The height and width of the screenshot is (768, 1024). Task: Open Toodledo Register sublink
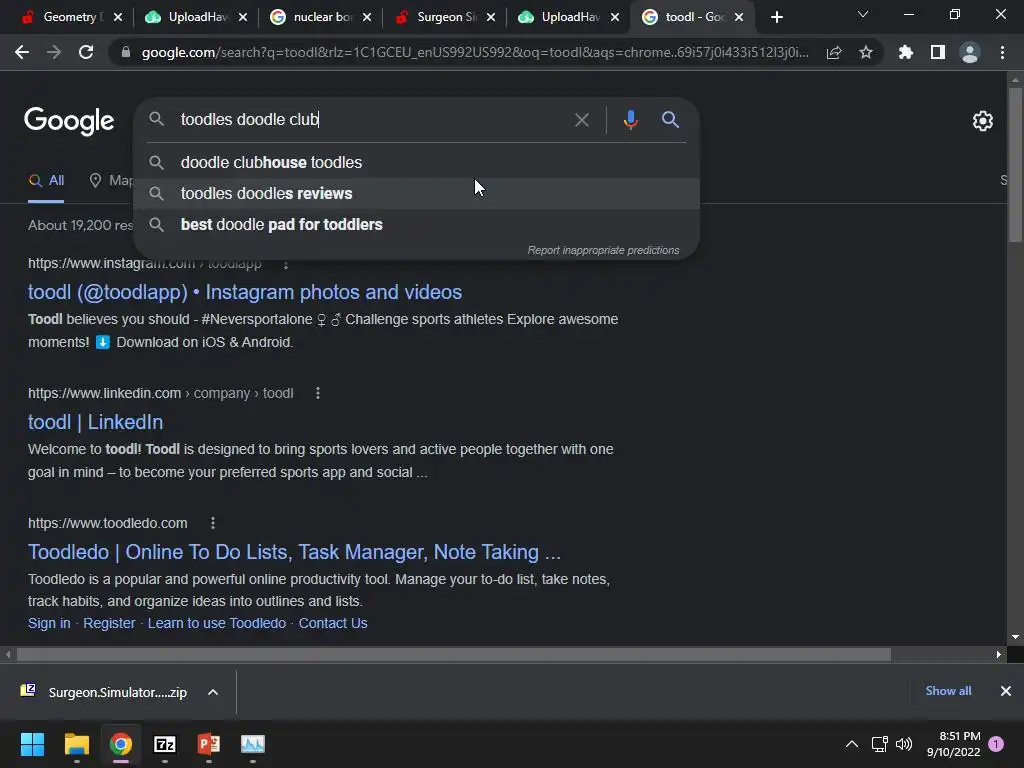[109, 624]
